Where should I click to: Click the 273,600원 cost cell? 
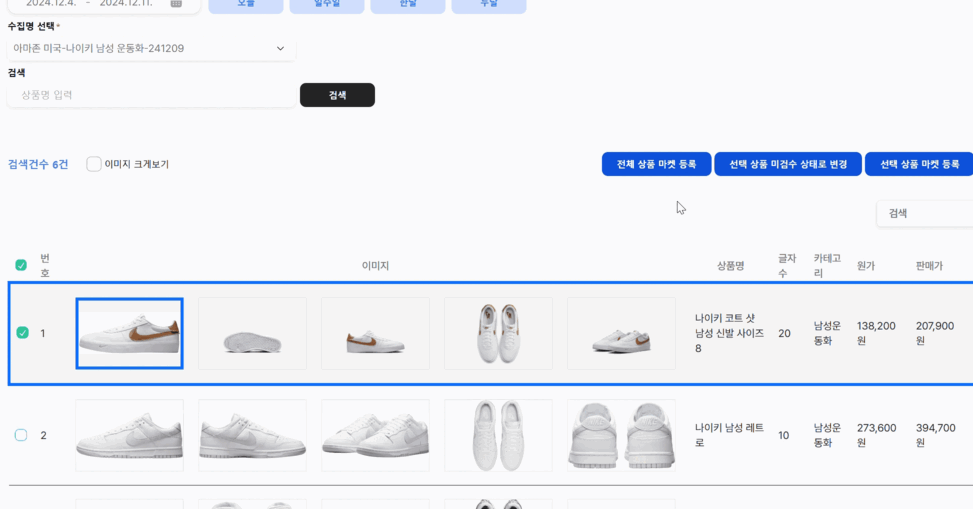tap(876, 435)
